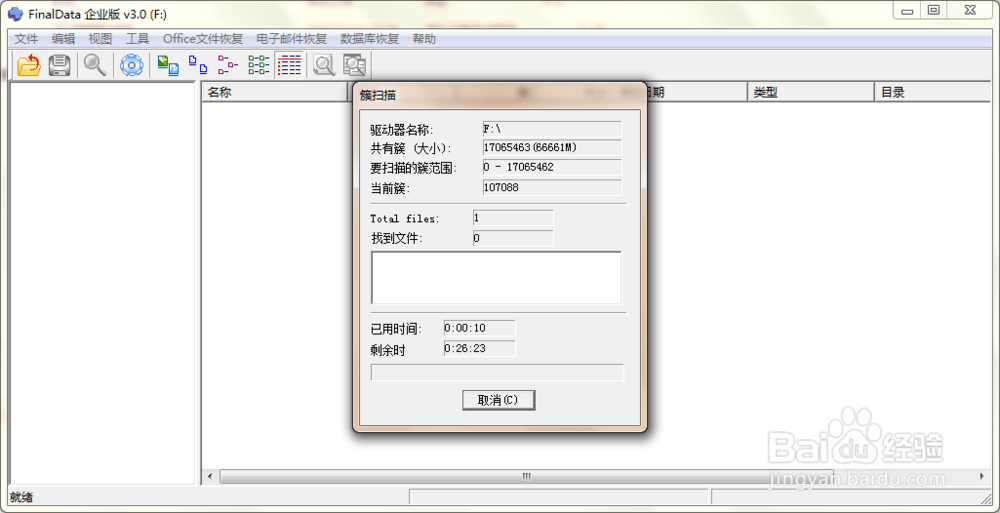Click the save floppy disk icon

(x=60, y=66)
